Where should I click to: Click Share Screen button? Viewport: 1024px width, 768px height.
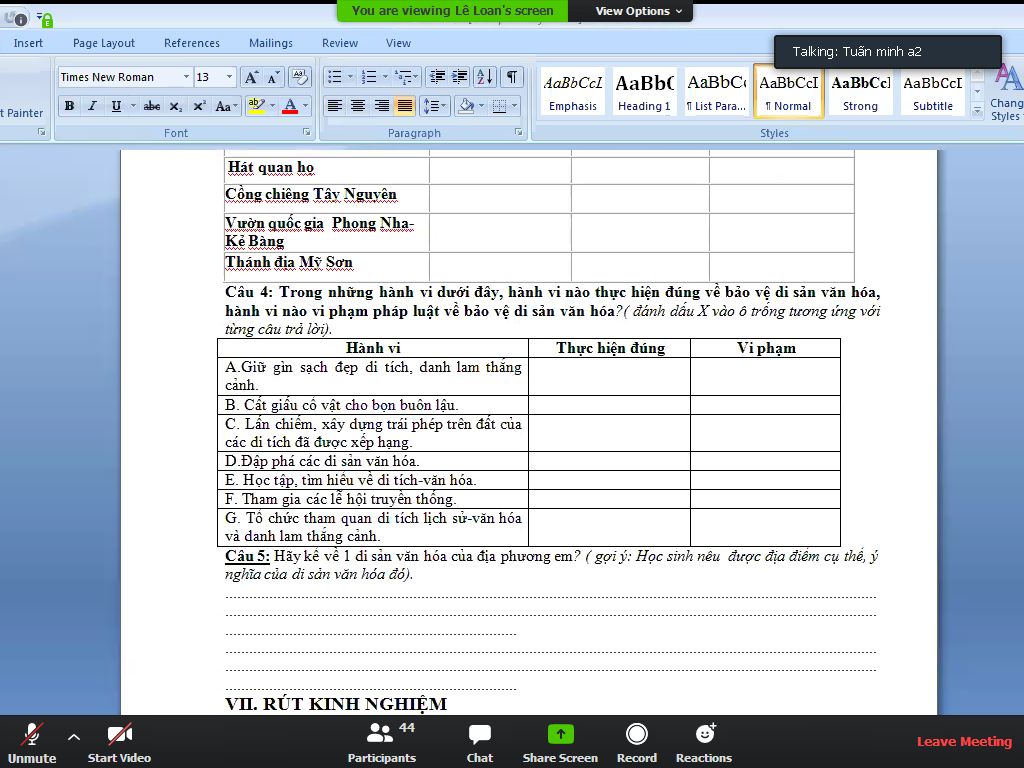tap(560, 743)
